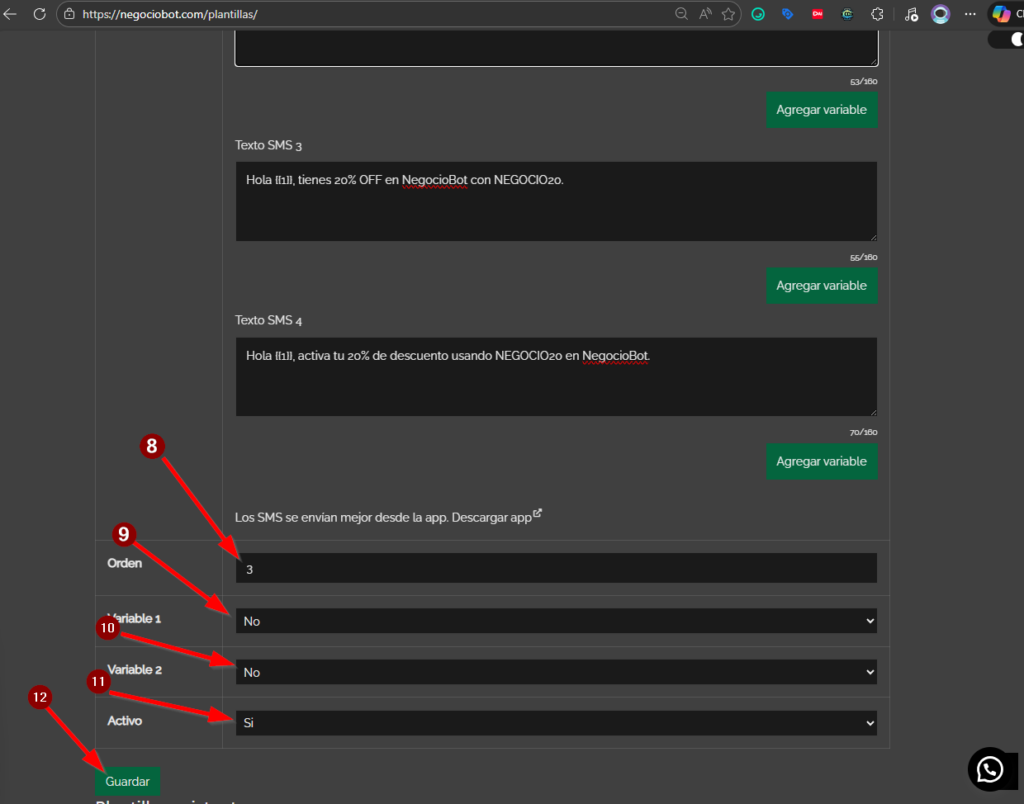Open the zoom magnifier icon in address bar

[681, 14]
